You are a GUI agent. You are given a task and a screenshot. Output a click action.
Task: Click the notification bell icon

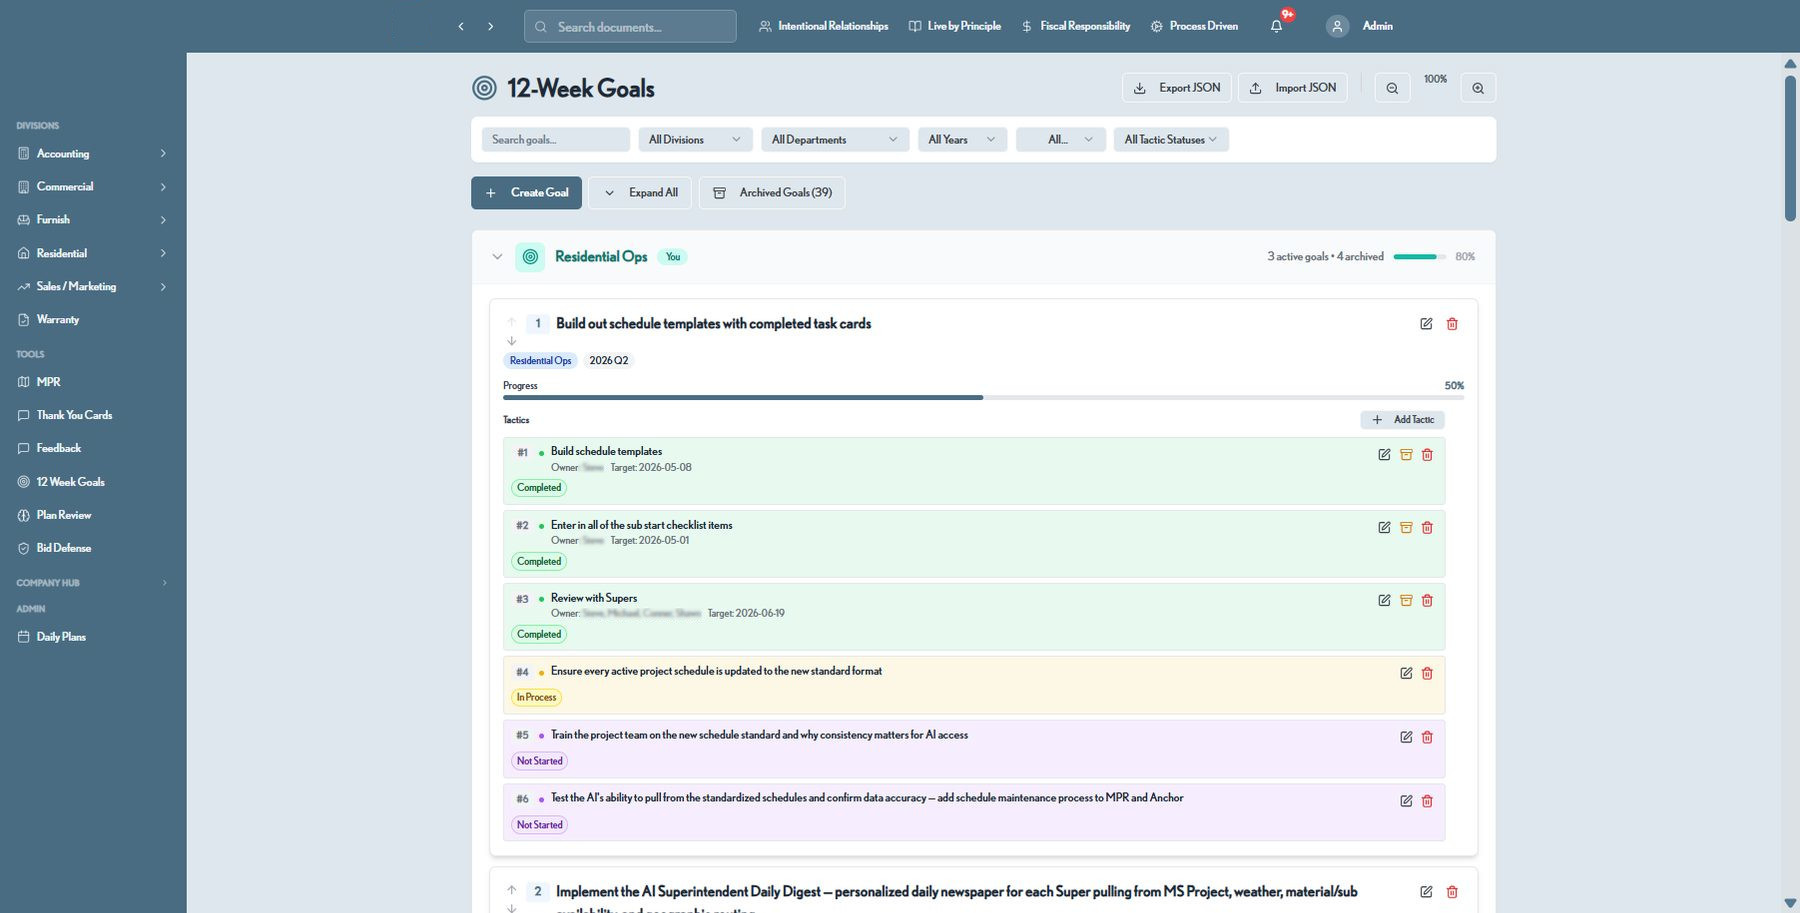[x=1276, y=26]
